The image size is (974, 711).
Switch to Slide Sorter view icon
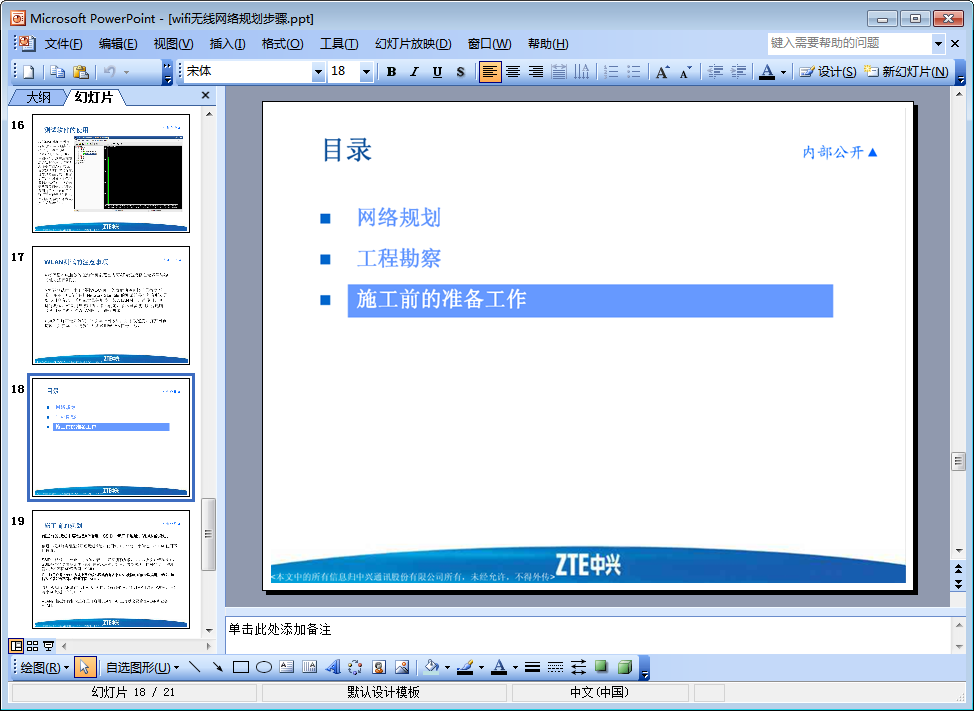(32, 646)
